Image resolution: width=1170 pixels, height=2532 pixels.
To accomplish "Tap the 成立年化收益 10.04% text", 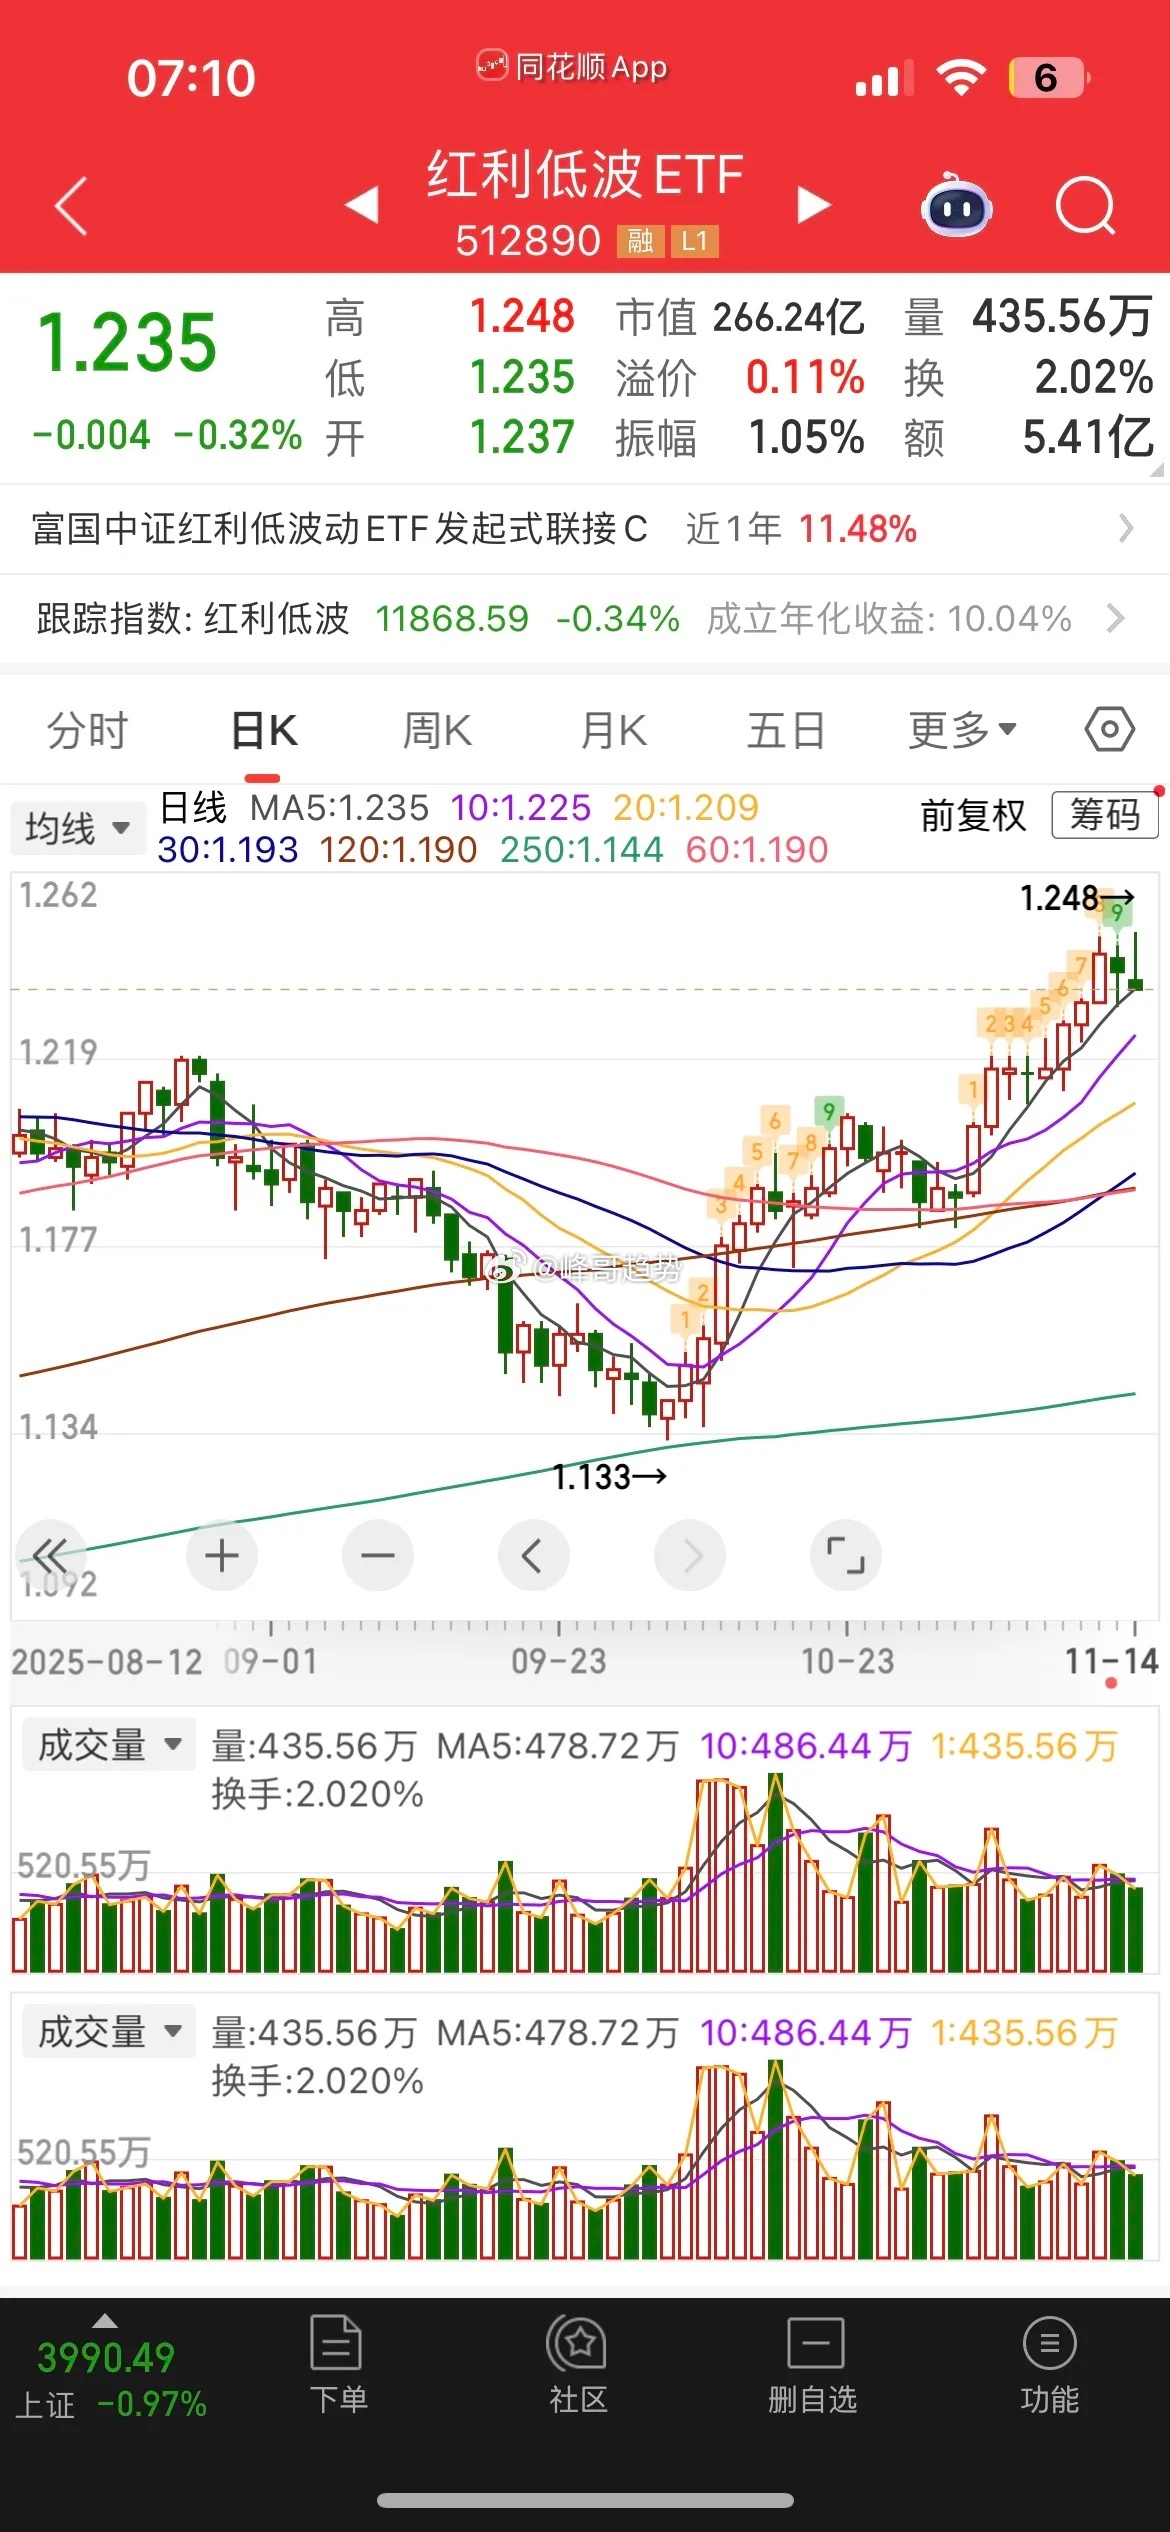I will (x=889, y=618).
